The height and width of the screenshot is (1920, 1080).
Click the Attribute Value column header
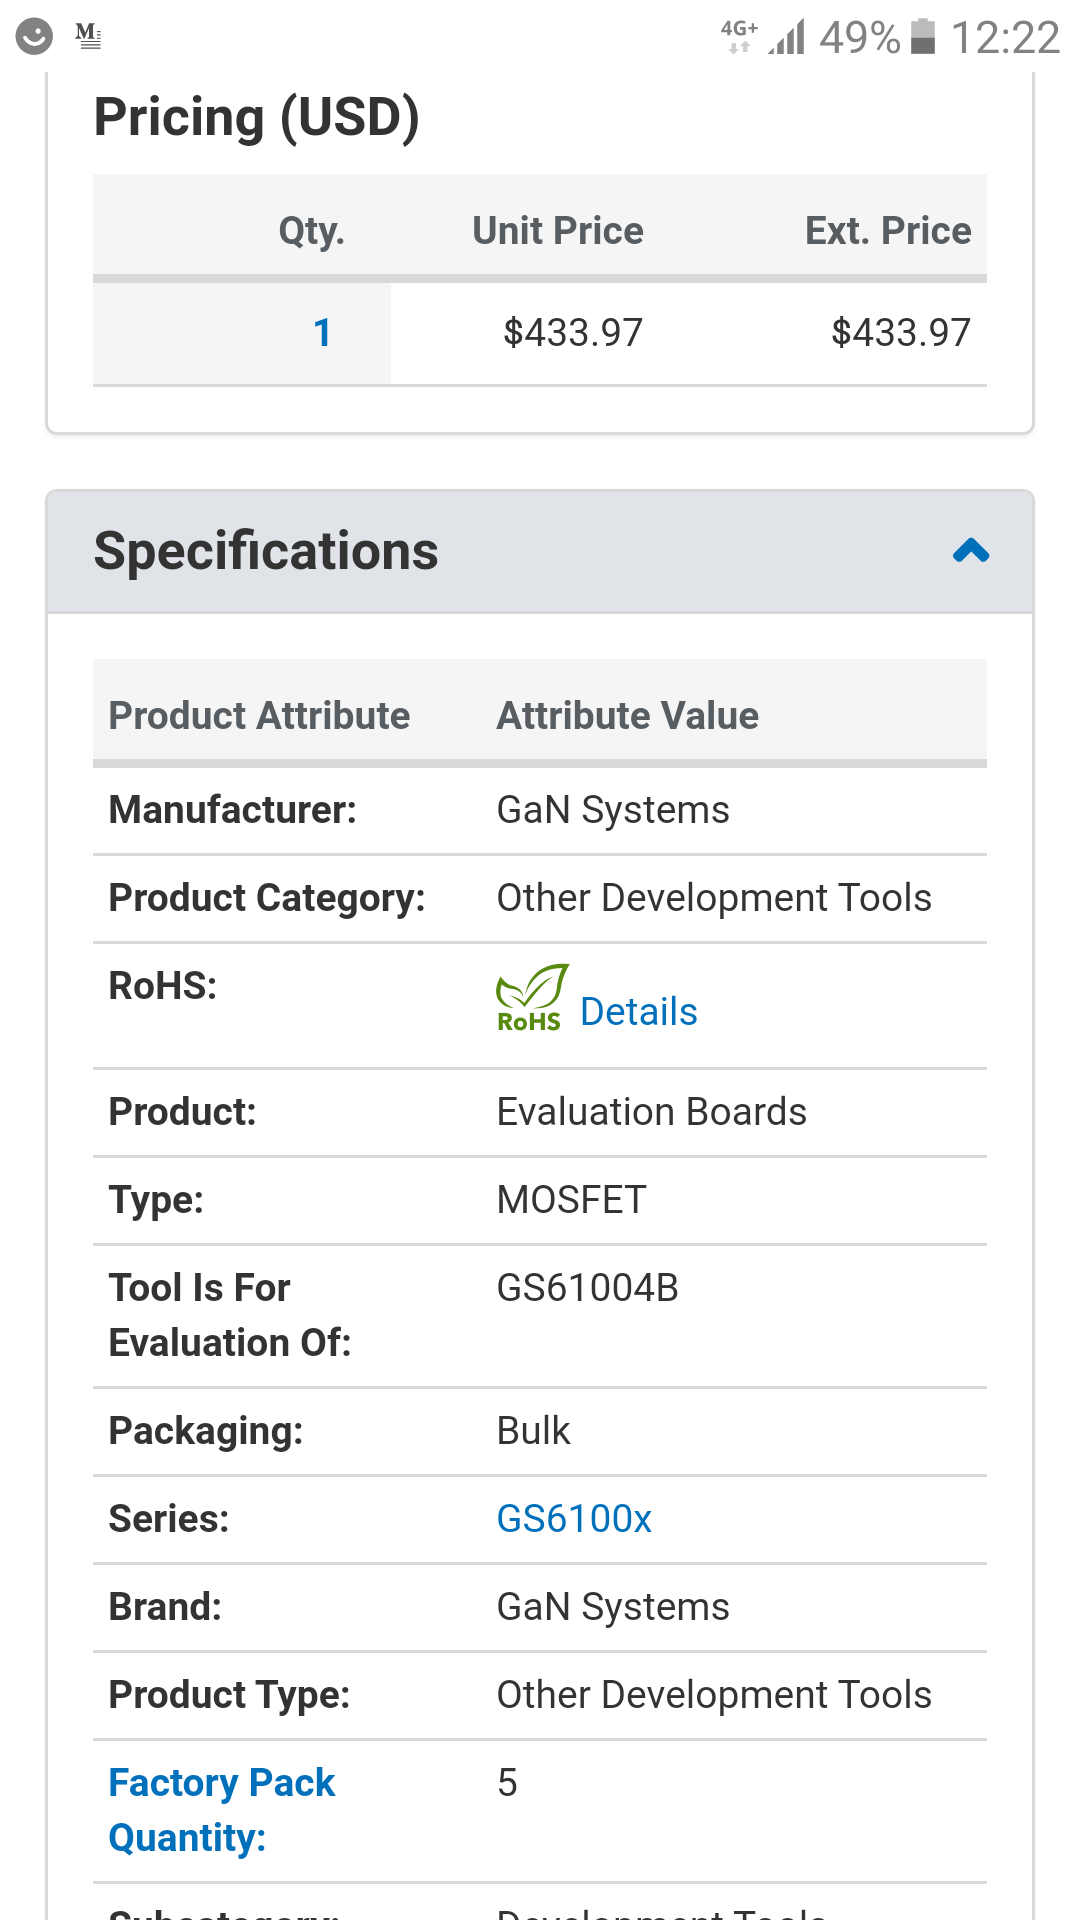click(x=628, y=716)
